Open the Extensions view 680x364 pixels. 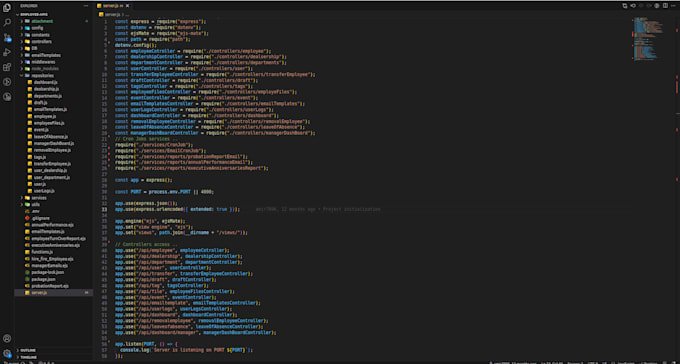(x=7, y=67)
